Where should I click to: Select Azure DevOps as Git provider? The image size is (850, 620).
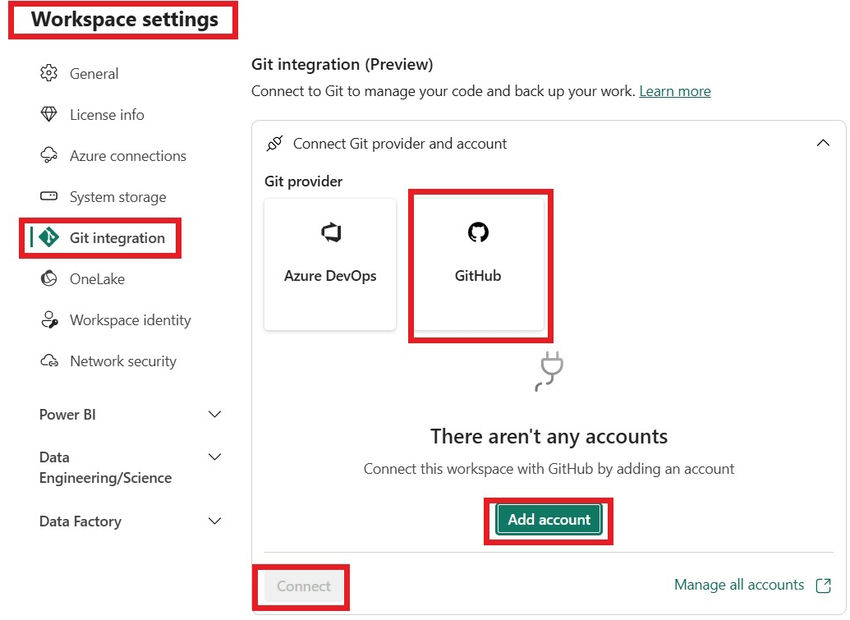[x=330, y=264]
